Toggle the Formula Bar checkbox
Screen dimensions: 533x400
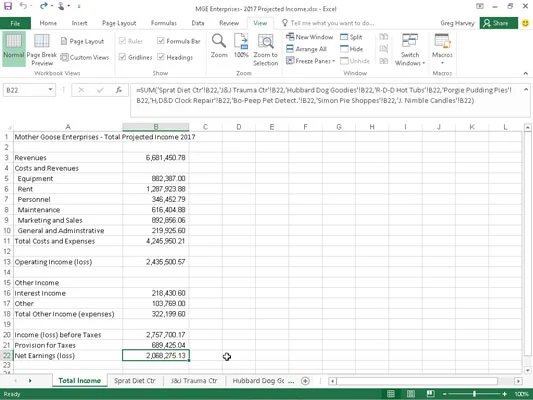tap(161, 41)
